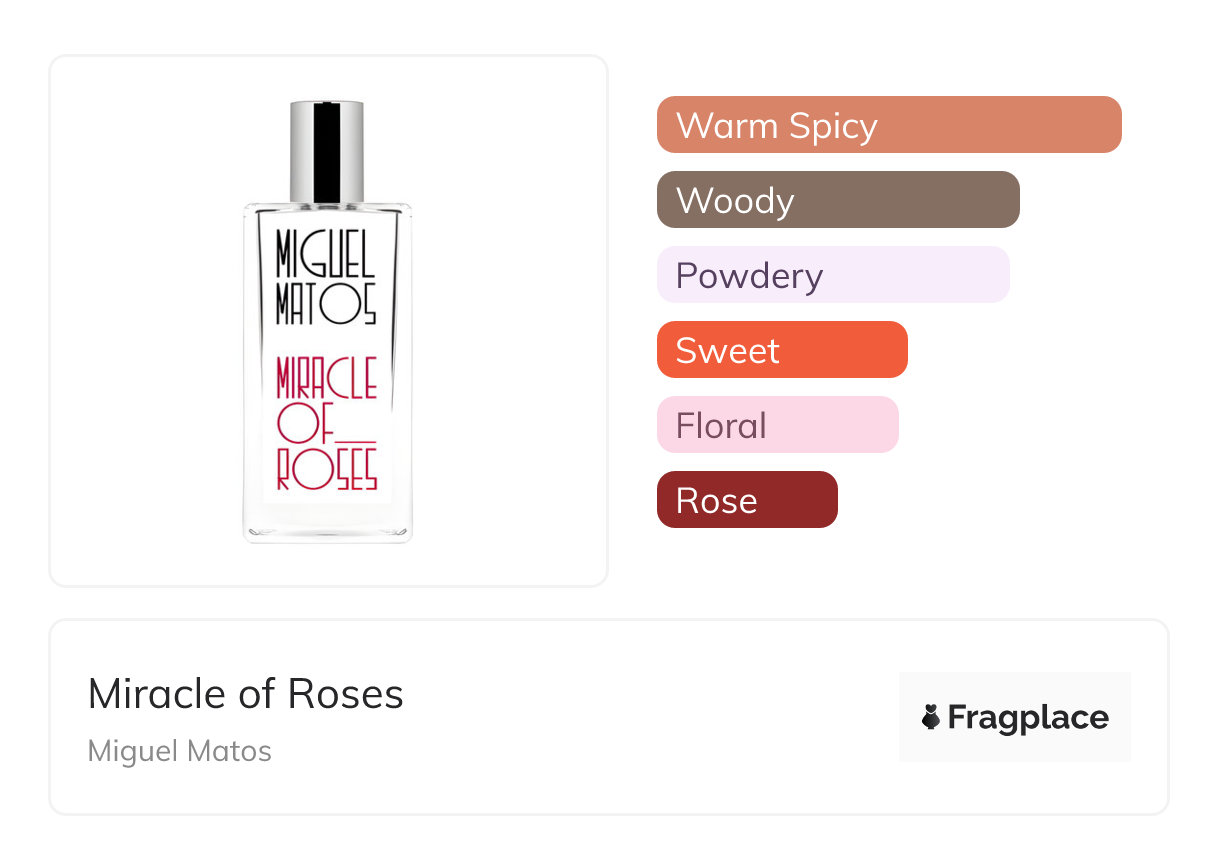
Task: Select the Warm Spicy accord bar
Action: 888,125
